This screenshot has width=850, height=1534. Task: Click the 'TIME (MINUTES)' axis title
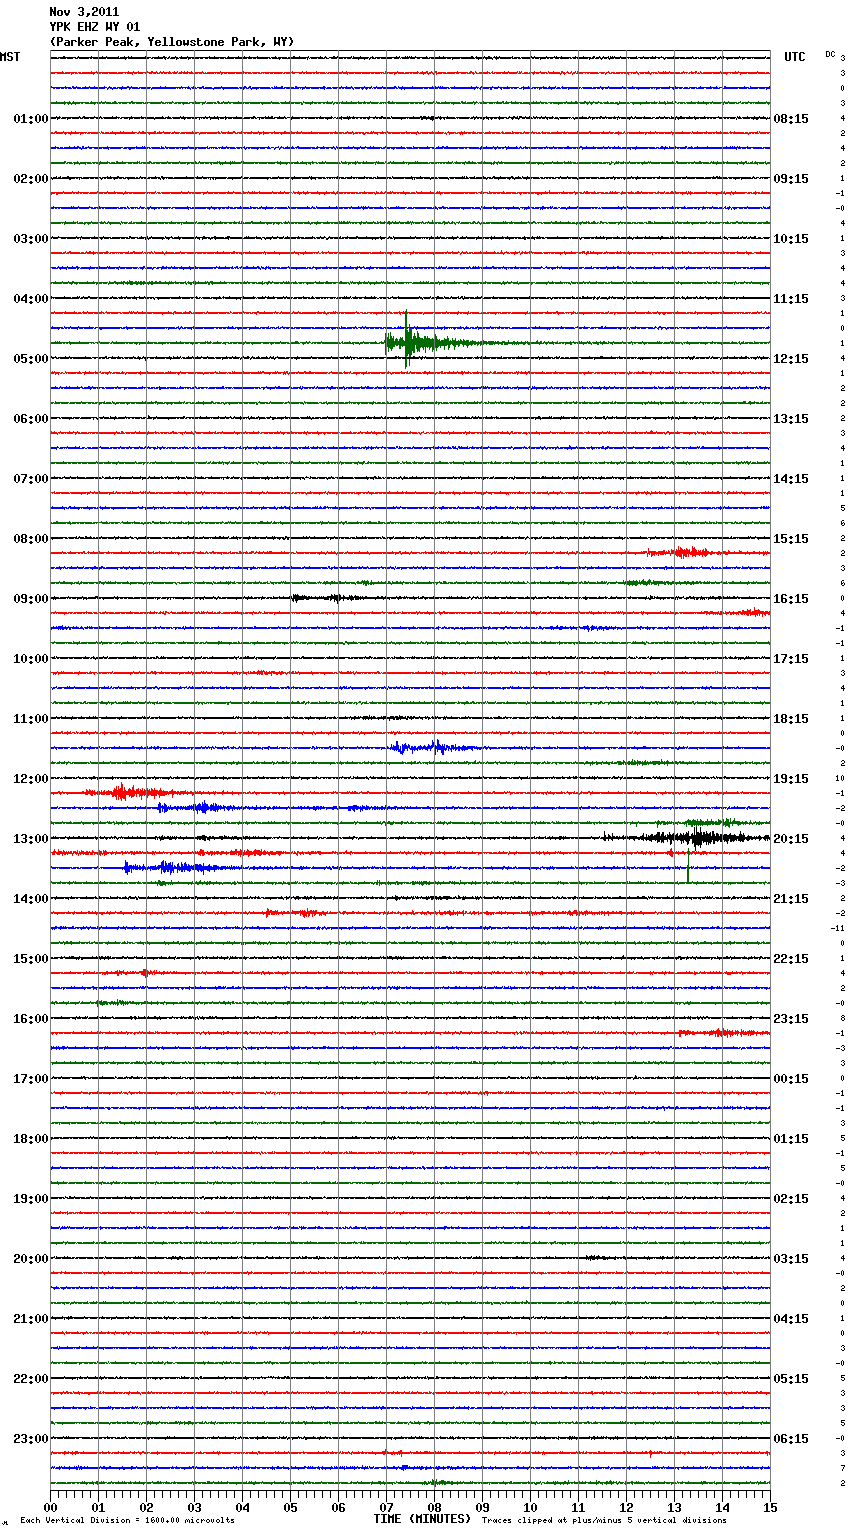point(422,1519)
